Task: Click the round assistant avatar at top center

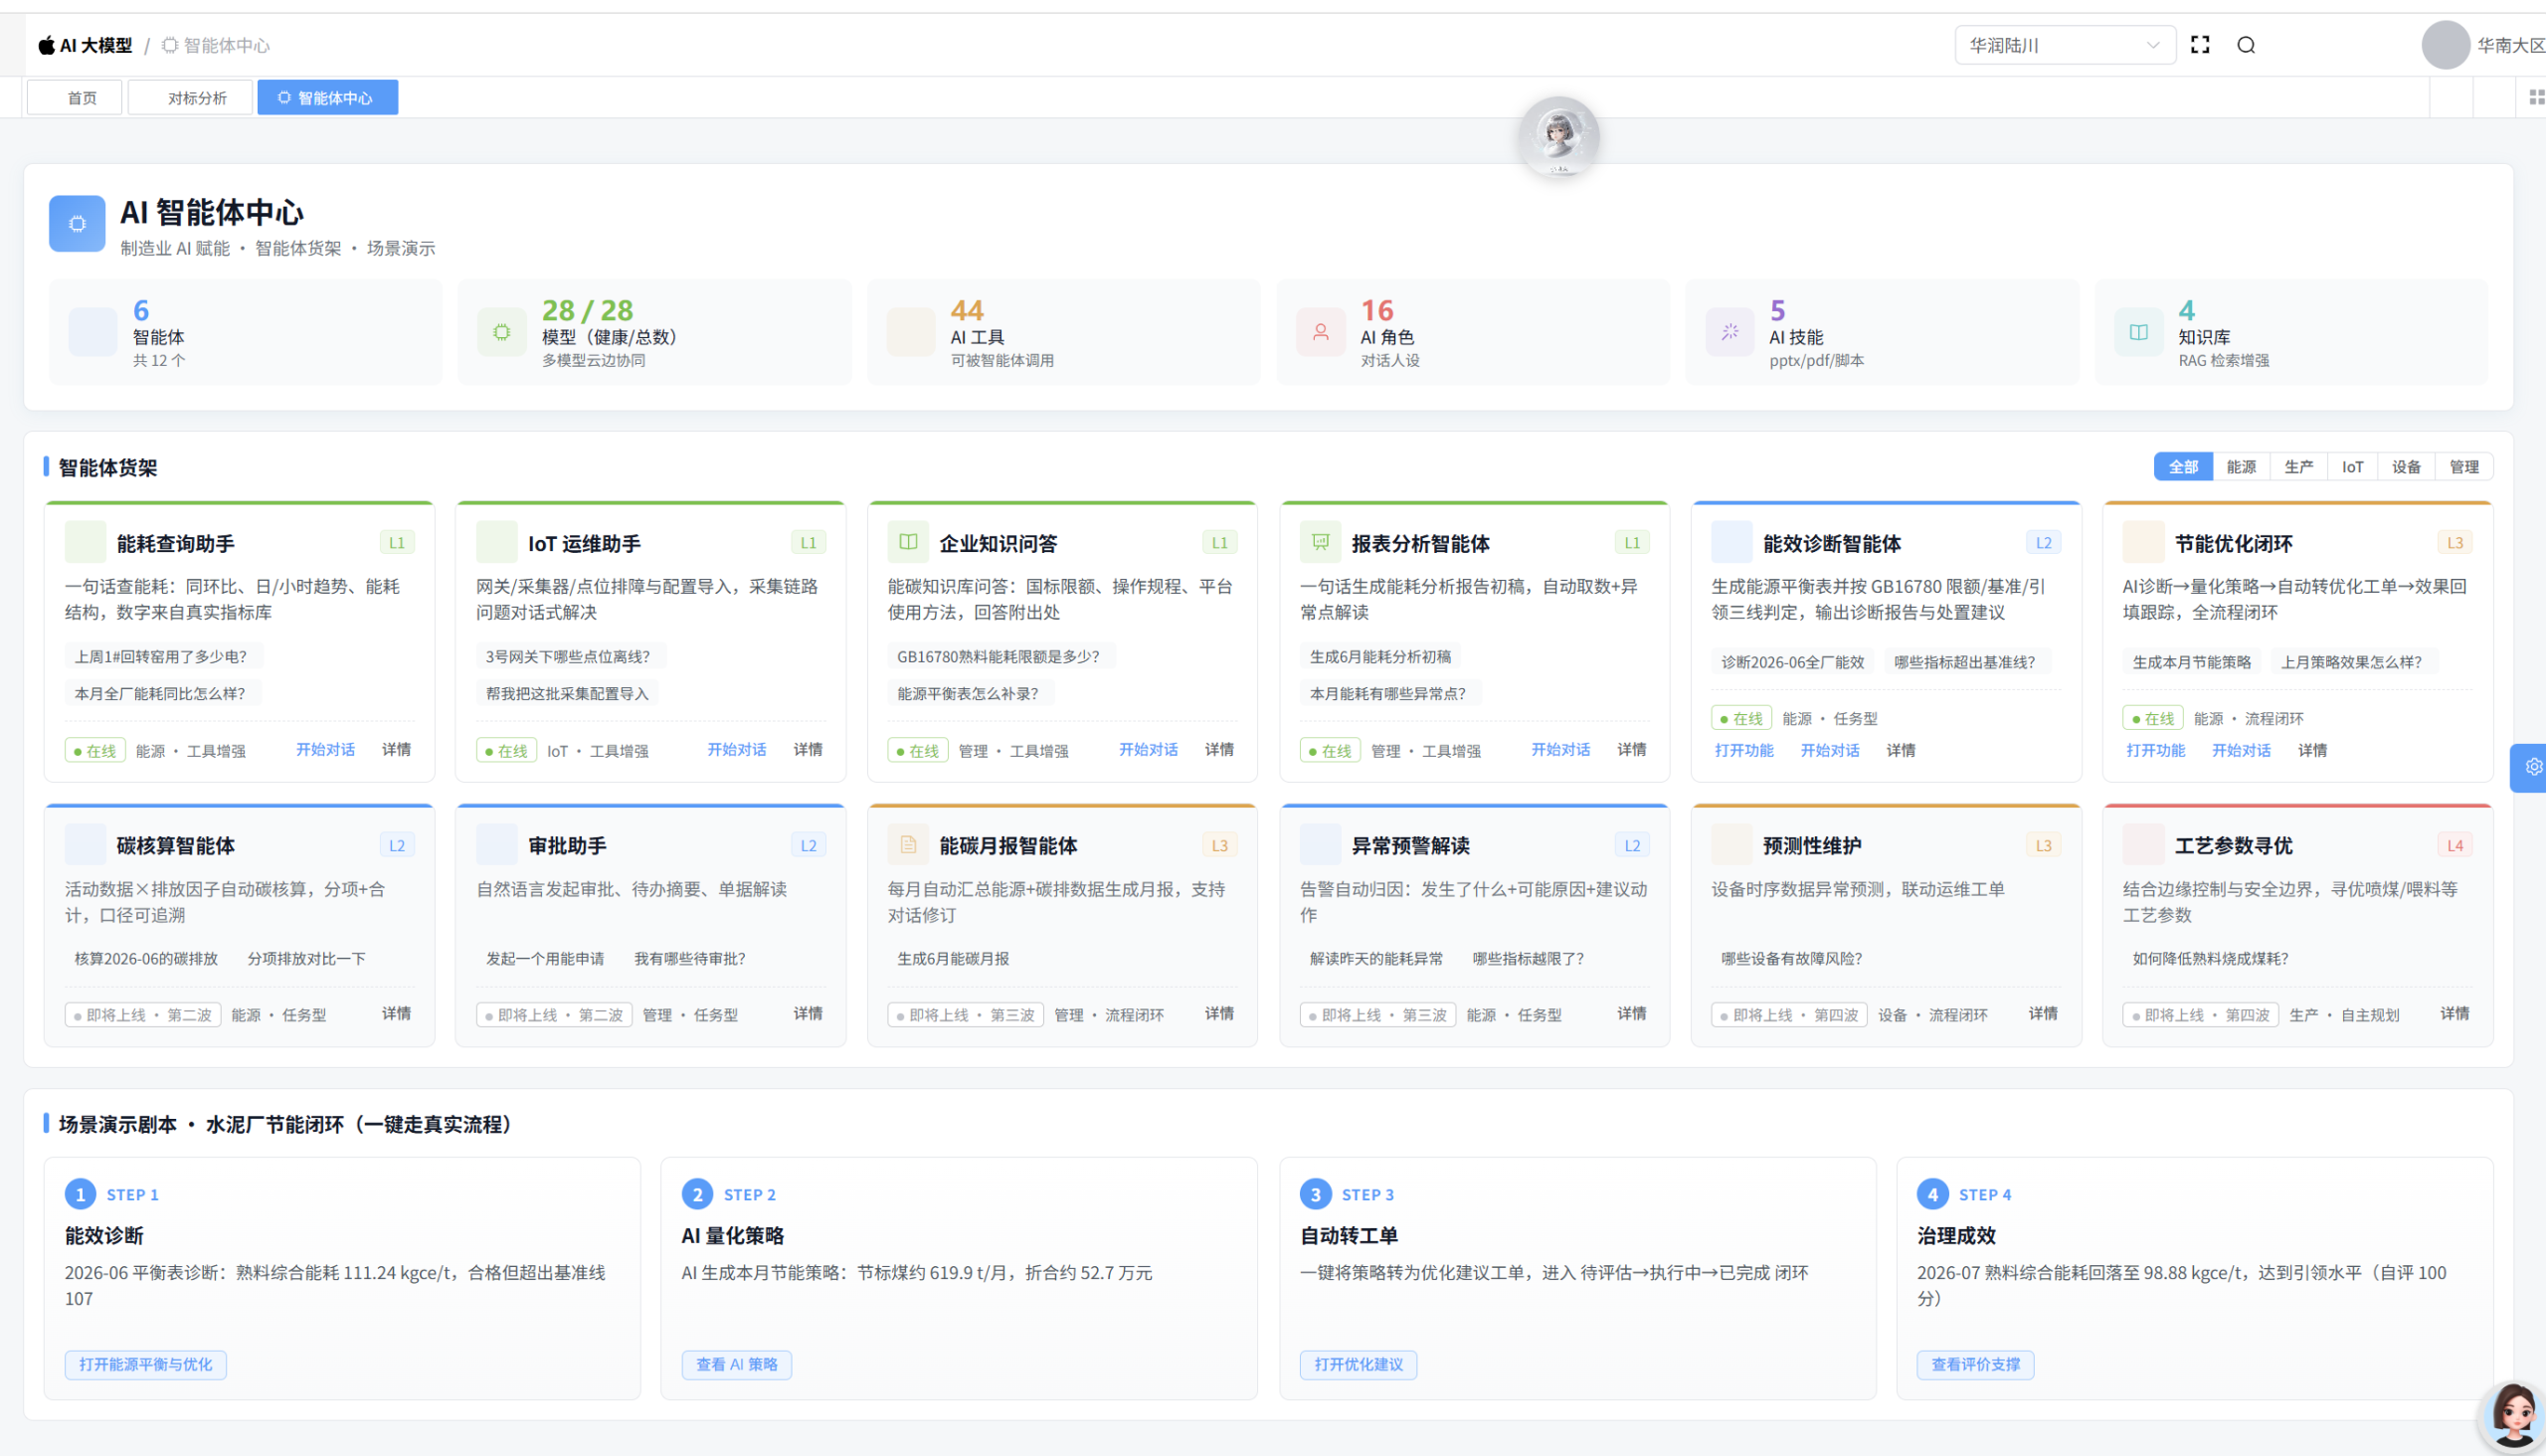Action: [x=1558, y=137]
